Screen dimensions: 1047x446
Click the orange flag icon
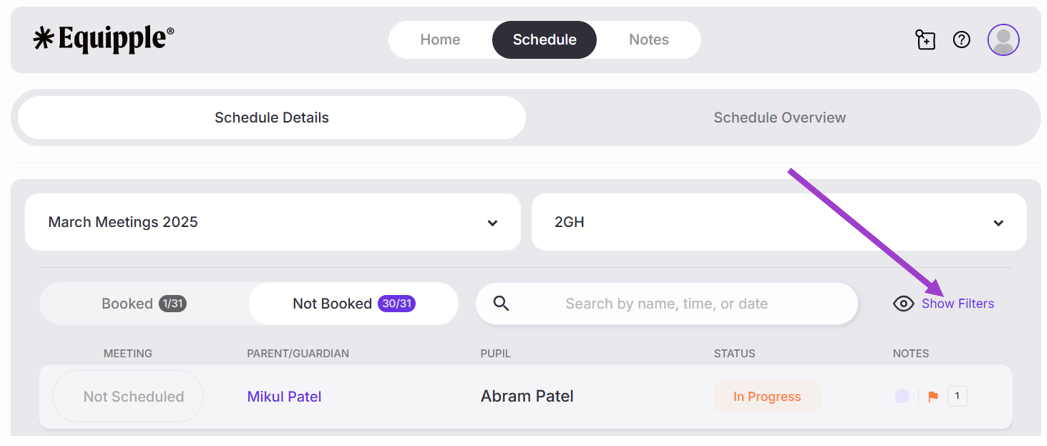click(933, 397)
